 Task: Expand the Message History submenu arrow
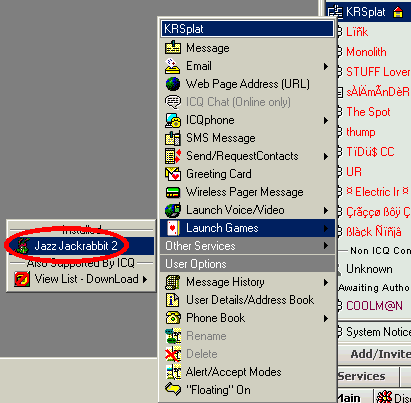[326, 283]
